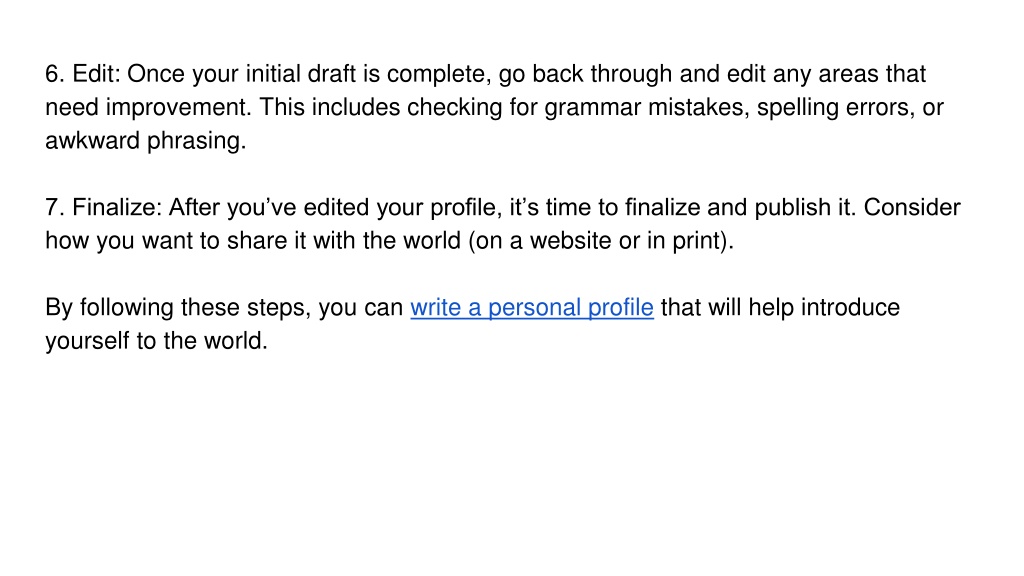Viewport: 1024px width, 576px height.
Task: Click "help introduce" after the link
Action: click(824, 308)
